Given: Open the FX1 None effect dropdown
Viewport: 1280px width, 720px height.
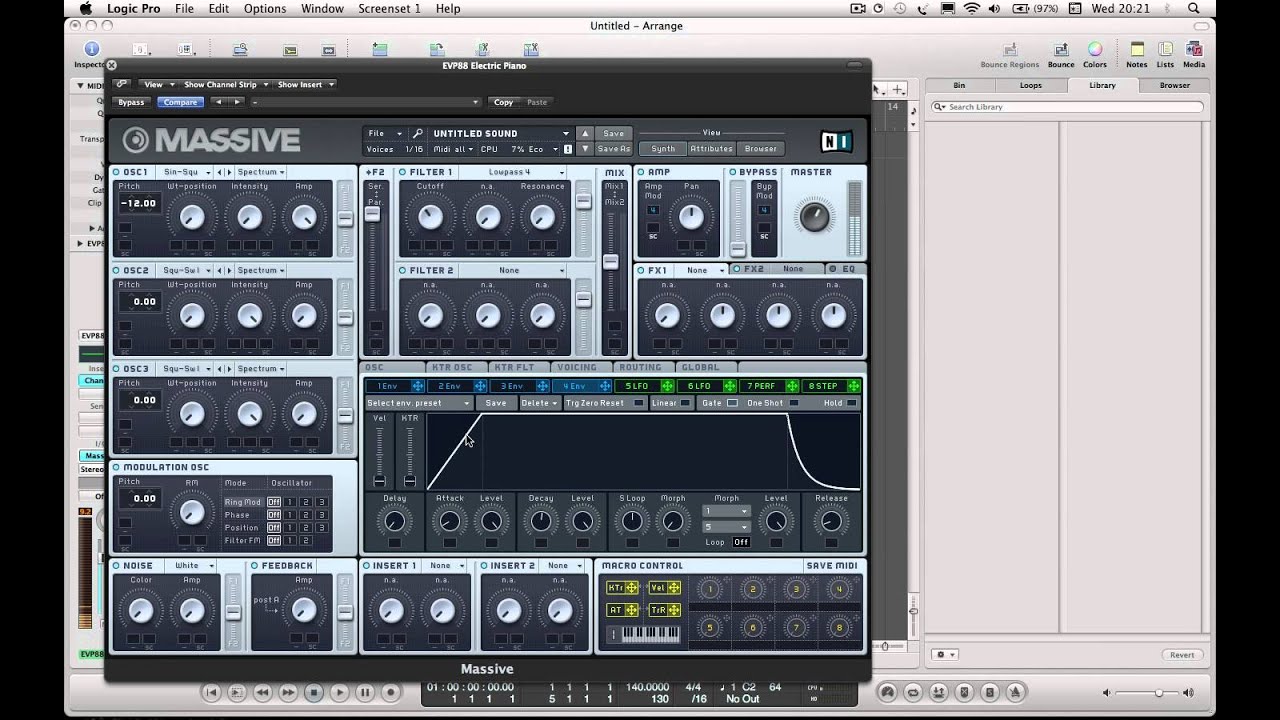Looking at the screenshot, I should click(701, 270).
